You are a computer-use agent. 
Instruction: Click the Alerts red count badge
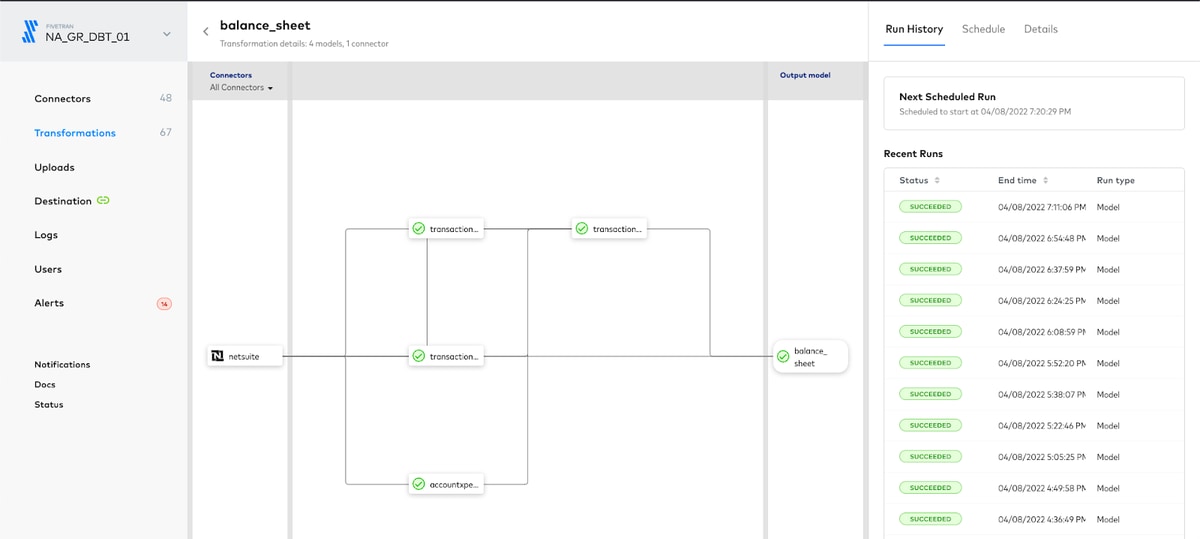[x=164, y=303]
